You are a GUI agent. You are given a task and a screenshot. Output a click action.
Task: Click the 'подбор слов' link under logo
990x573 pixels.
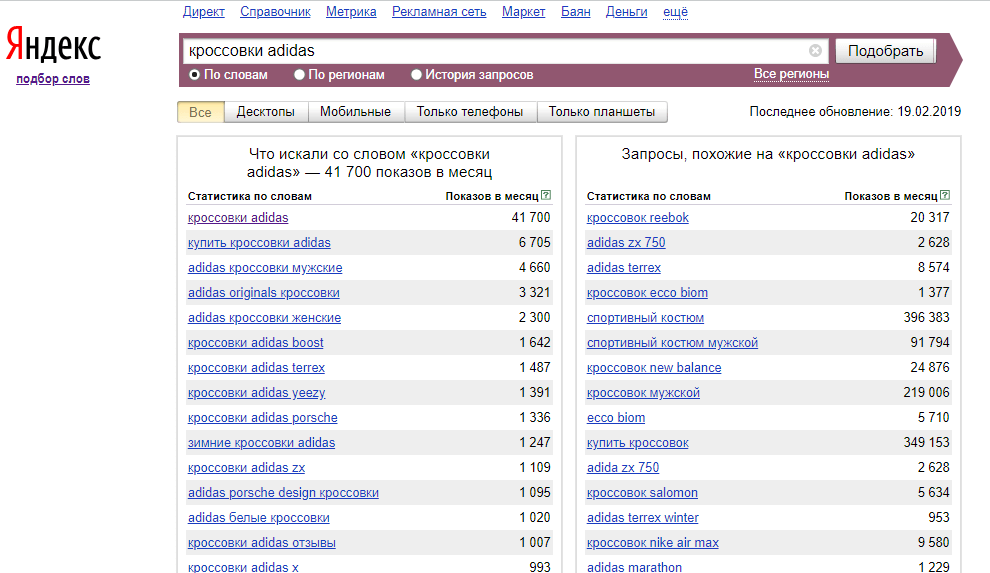(53, 79)
